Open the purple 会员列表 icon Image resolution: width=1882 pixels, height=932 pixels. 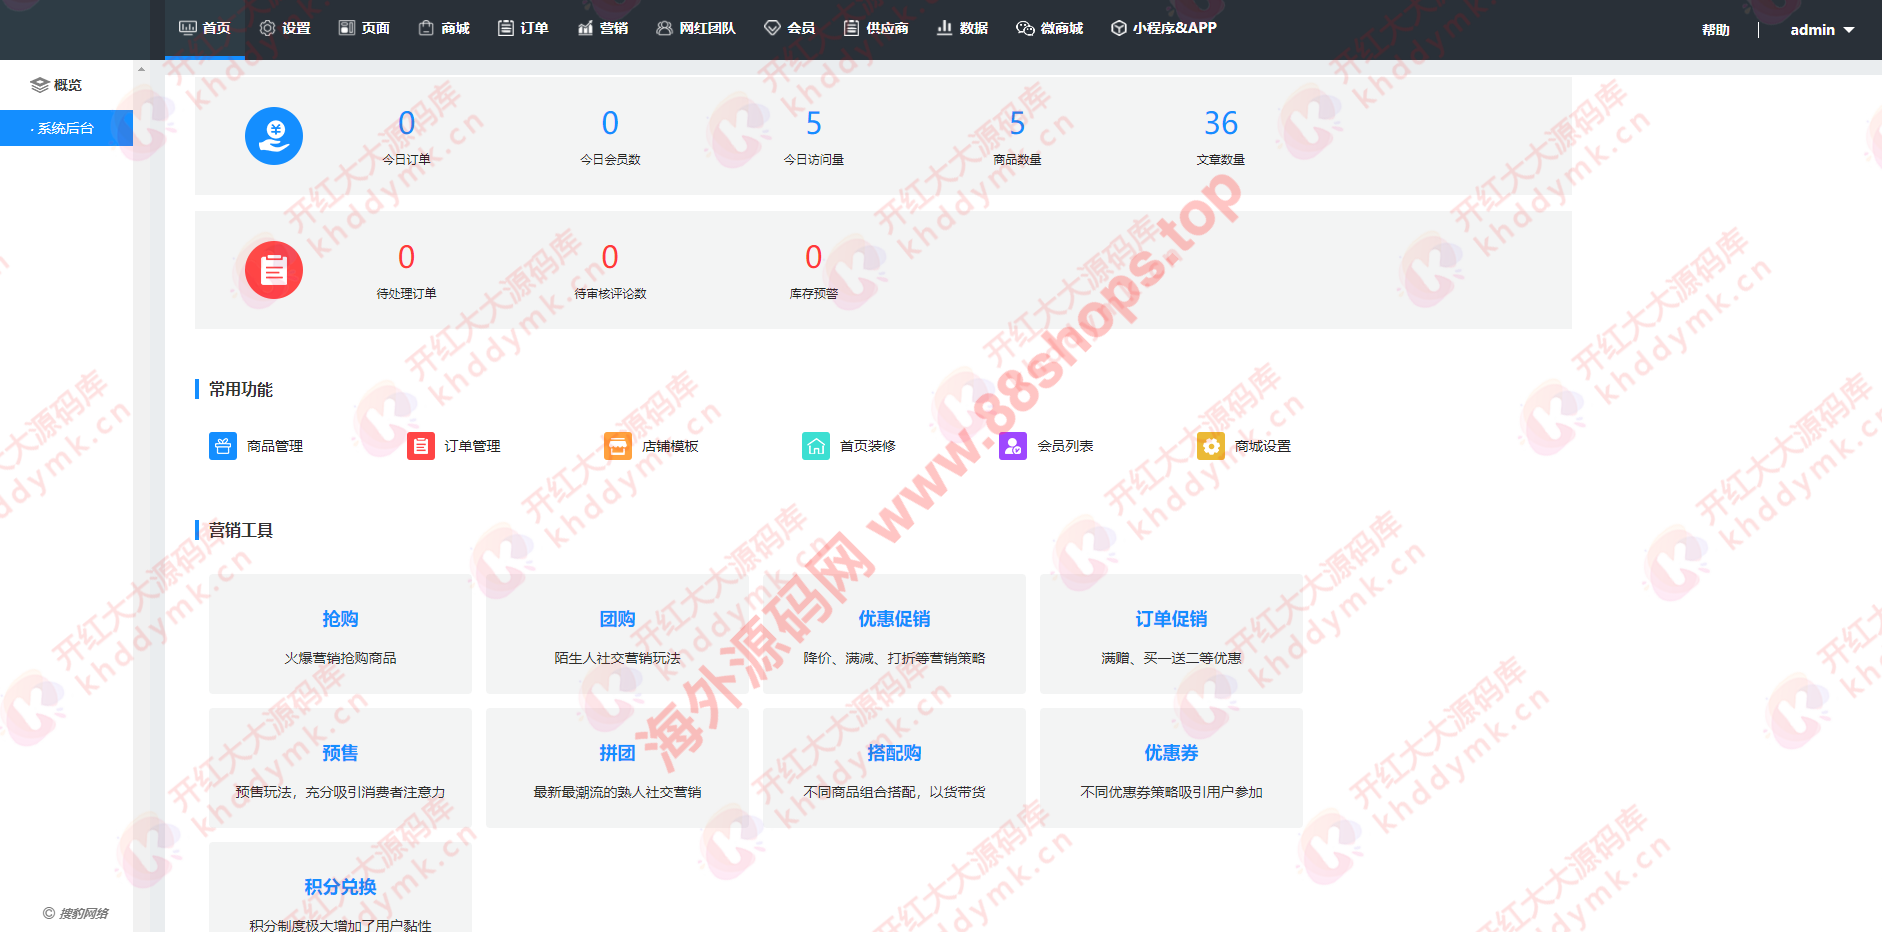click(x=1012, y=446)
